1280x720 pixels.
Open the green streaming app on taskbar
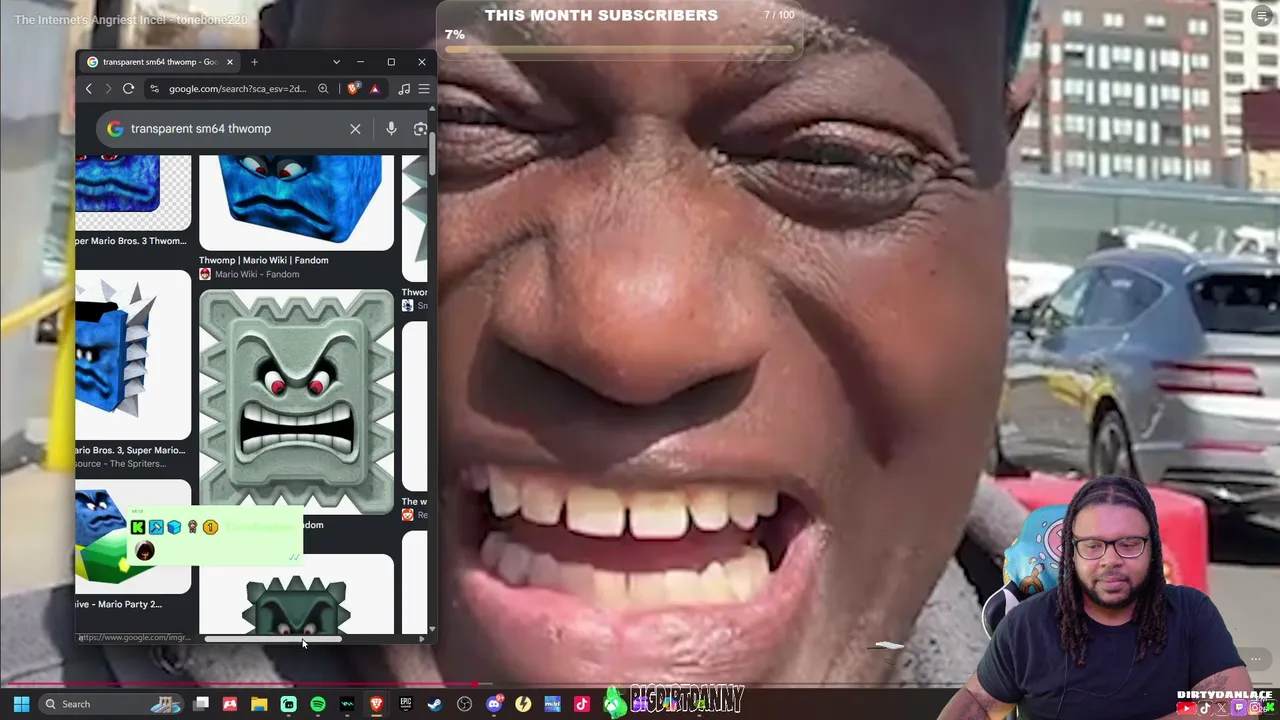288,704
